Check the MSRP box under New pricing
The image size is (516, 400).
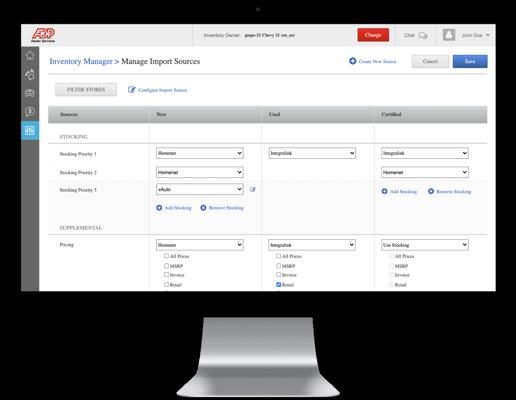(x=166, y=266)
